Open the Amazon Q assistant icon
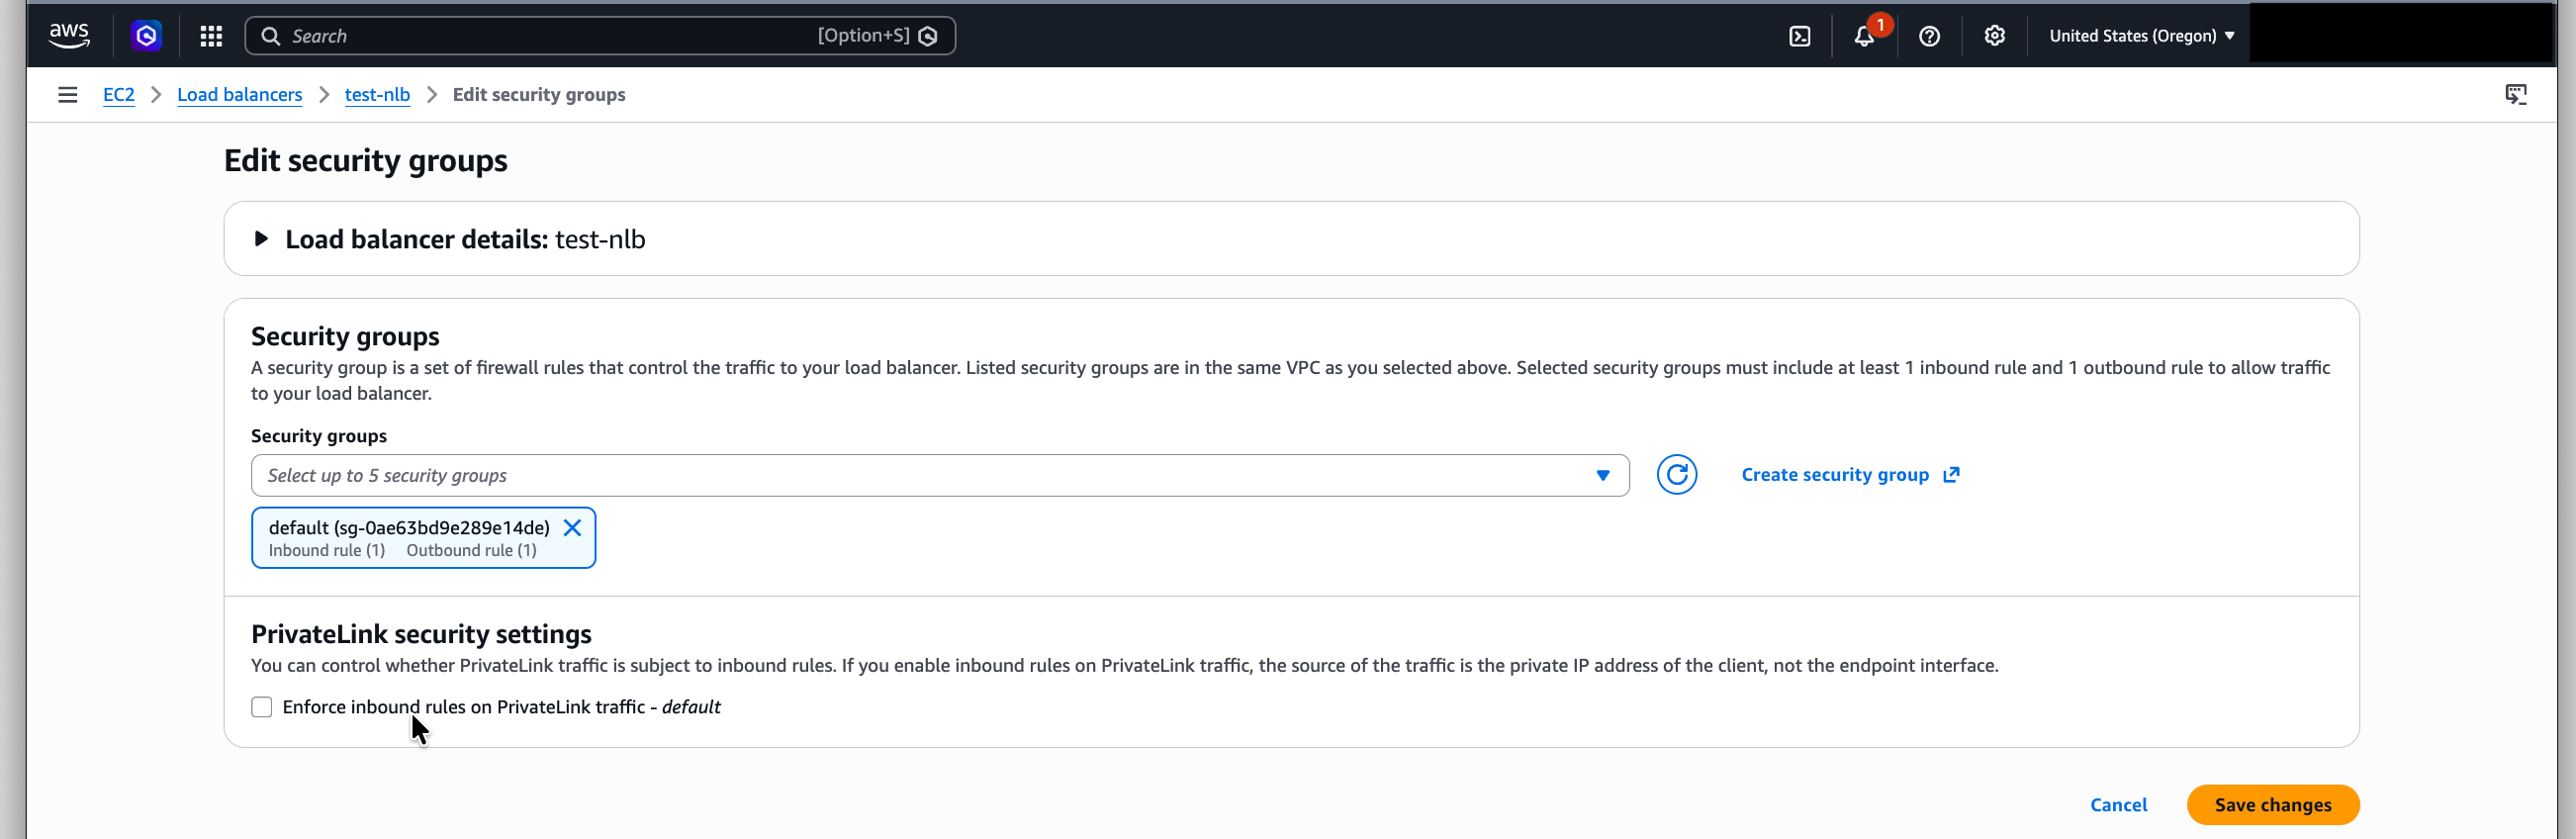 click(x=146, y=36)
